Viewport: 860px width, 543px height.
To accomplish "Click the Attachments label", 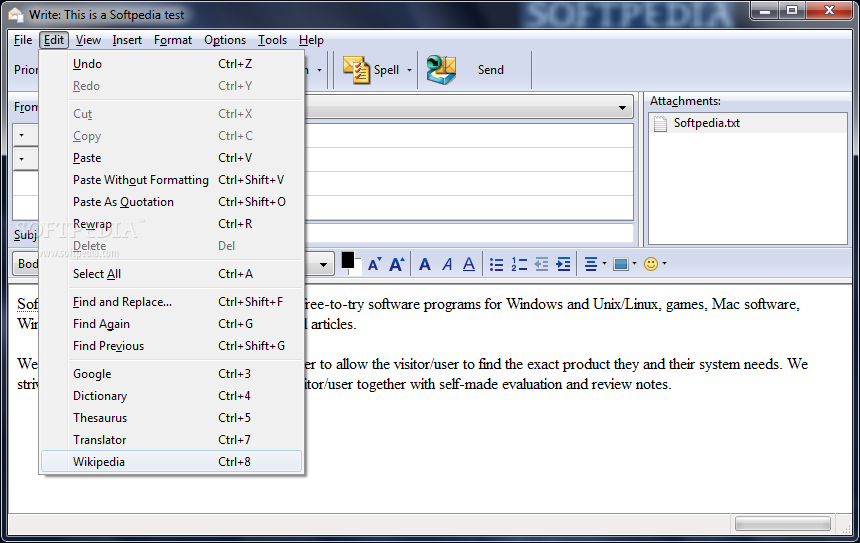I will coord(685,101).
